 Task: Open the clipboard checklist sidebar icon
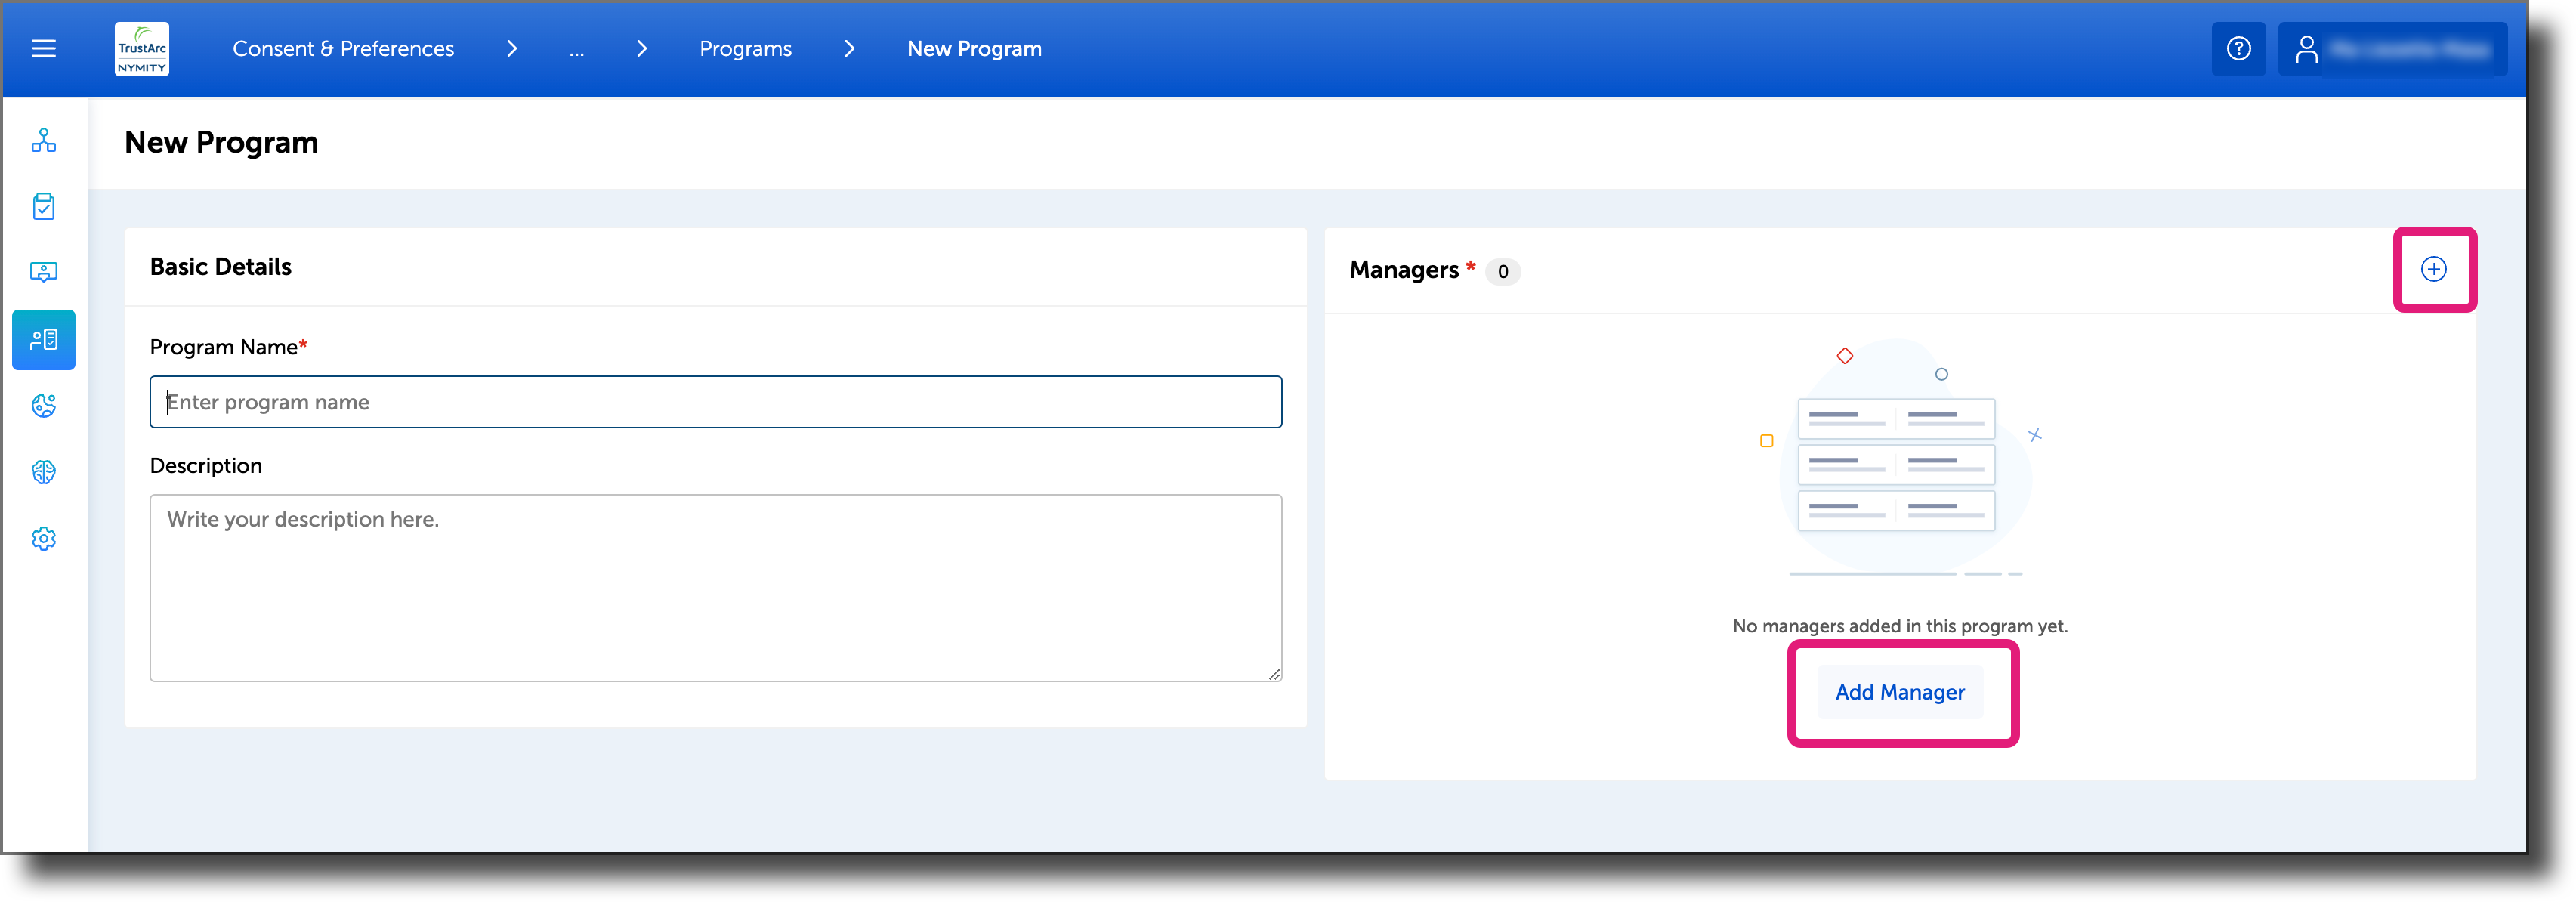click(44, 207)
